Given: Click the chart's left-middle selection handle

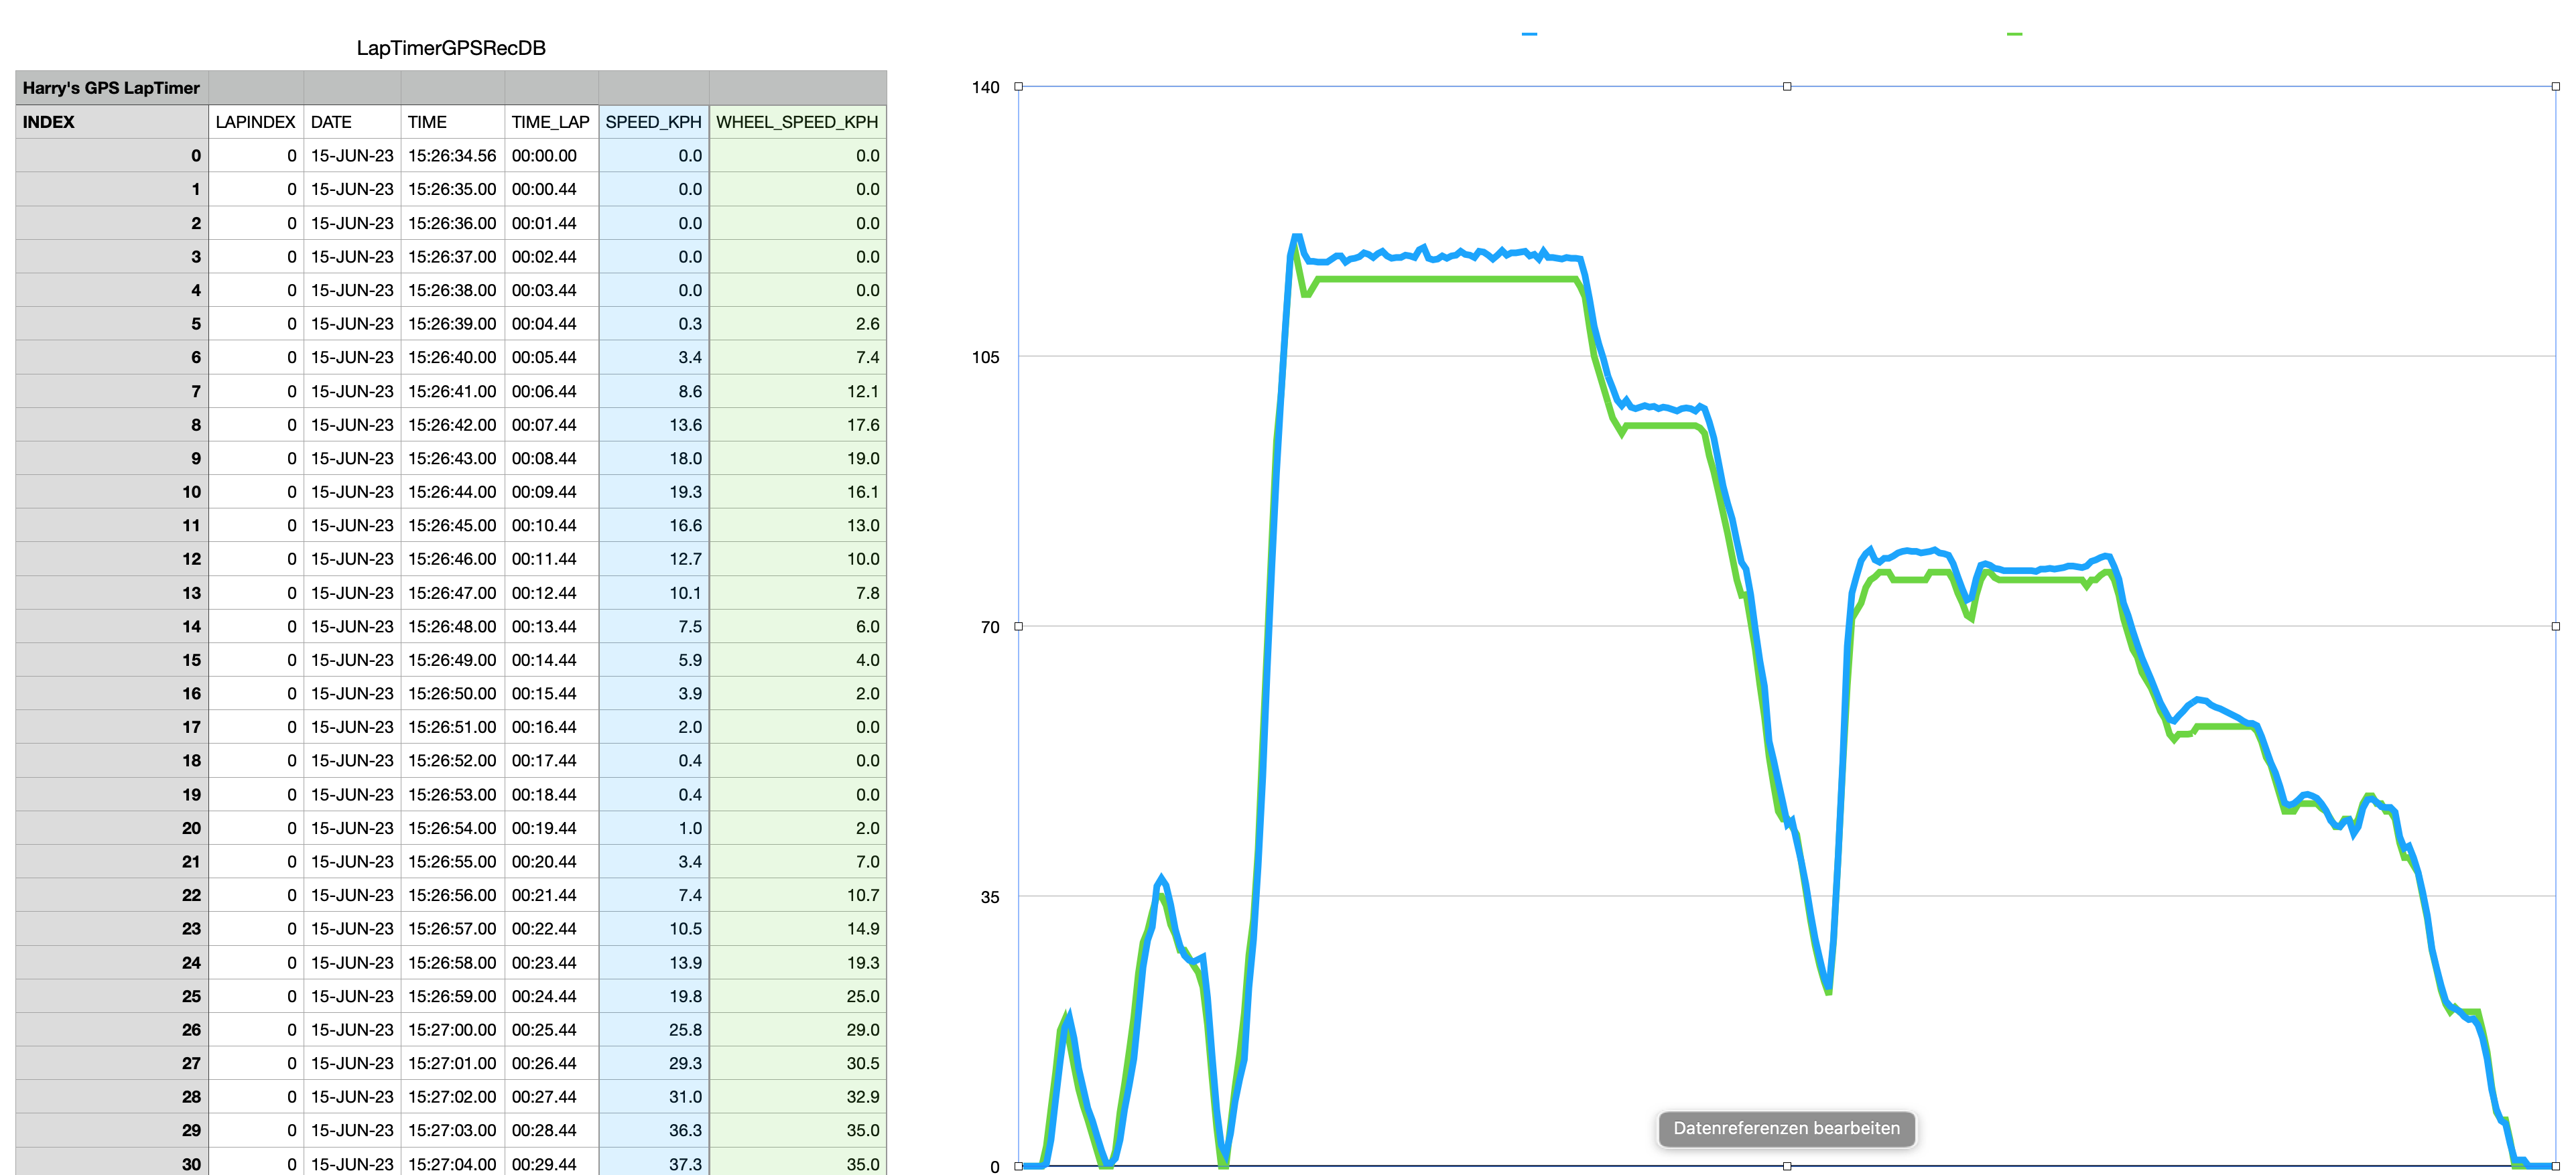Looking at the screenshot, I should tap(1019, 626).
